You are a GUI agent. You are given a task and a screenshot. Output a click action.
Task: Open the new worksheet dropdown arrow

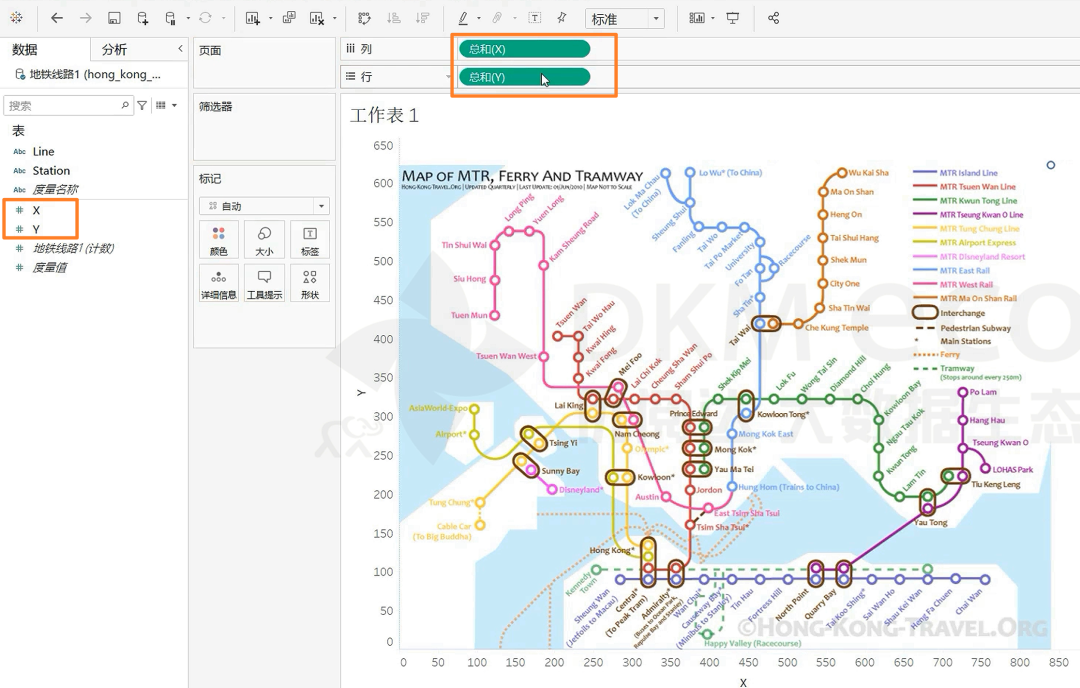(270, 19)
